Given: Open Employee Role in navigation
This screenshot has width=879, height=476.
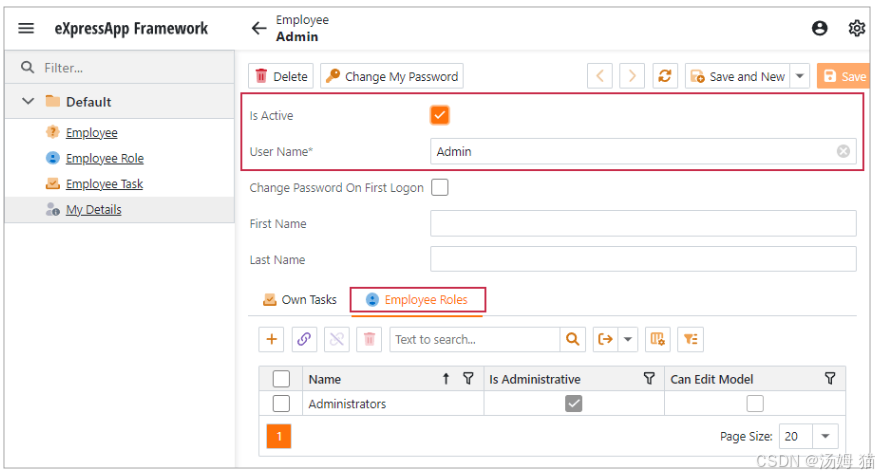Looking at the screenshot, I should coord(104,159).
